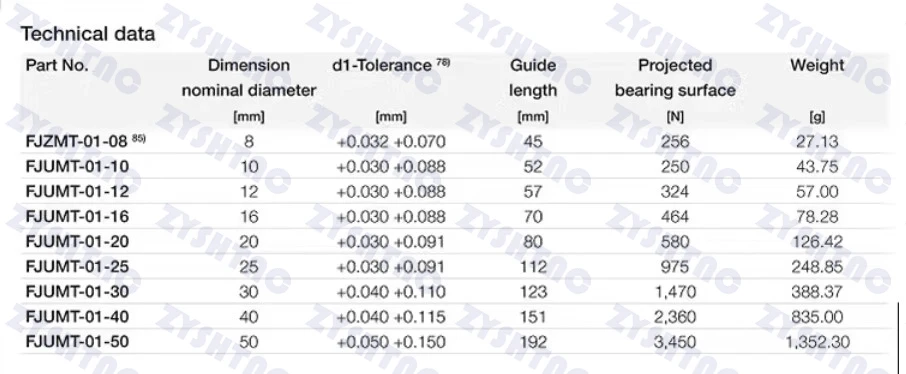Click the d1-Tolerance column header

click(x=382, y=65)
